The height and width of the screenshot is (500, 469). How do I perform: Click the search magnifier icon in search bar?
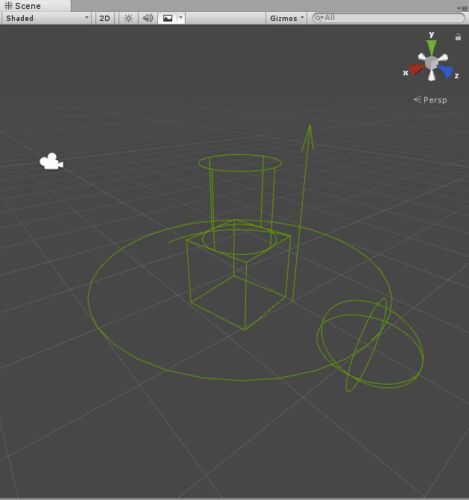click(318, 18)
